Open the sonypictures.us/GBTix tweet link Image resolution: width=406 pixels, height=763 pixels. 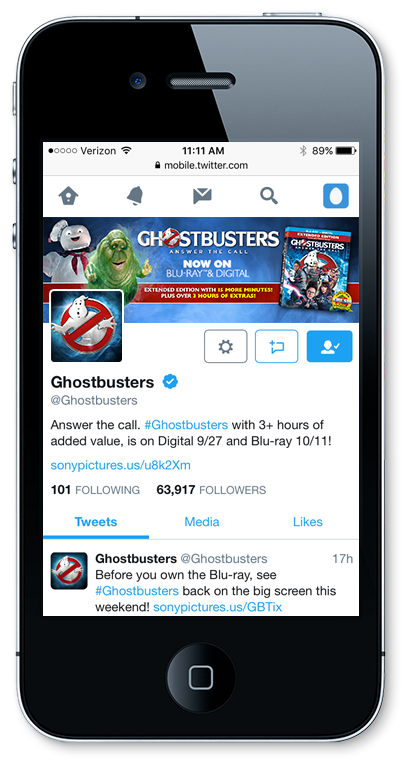pos(218,607)
